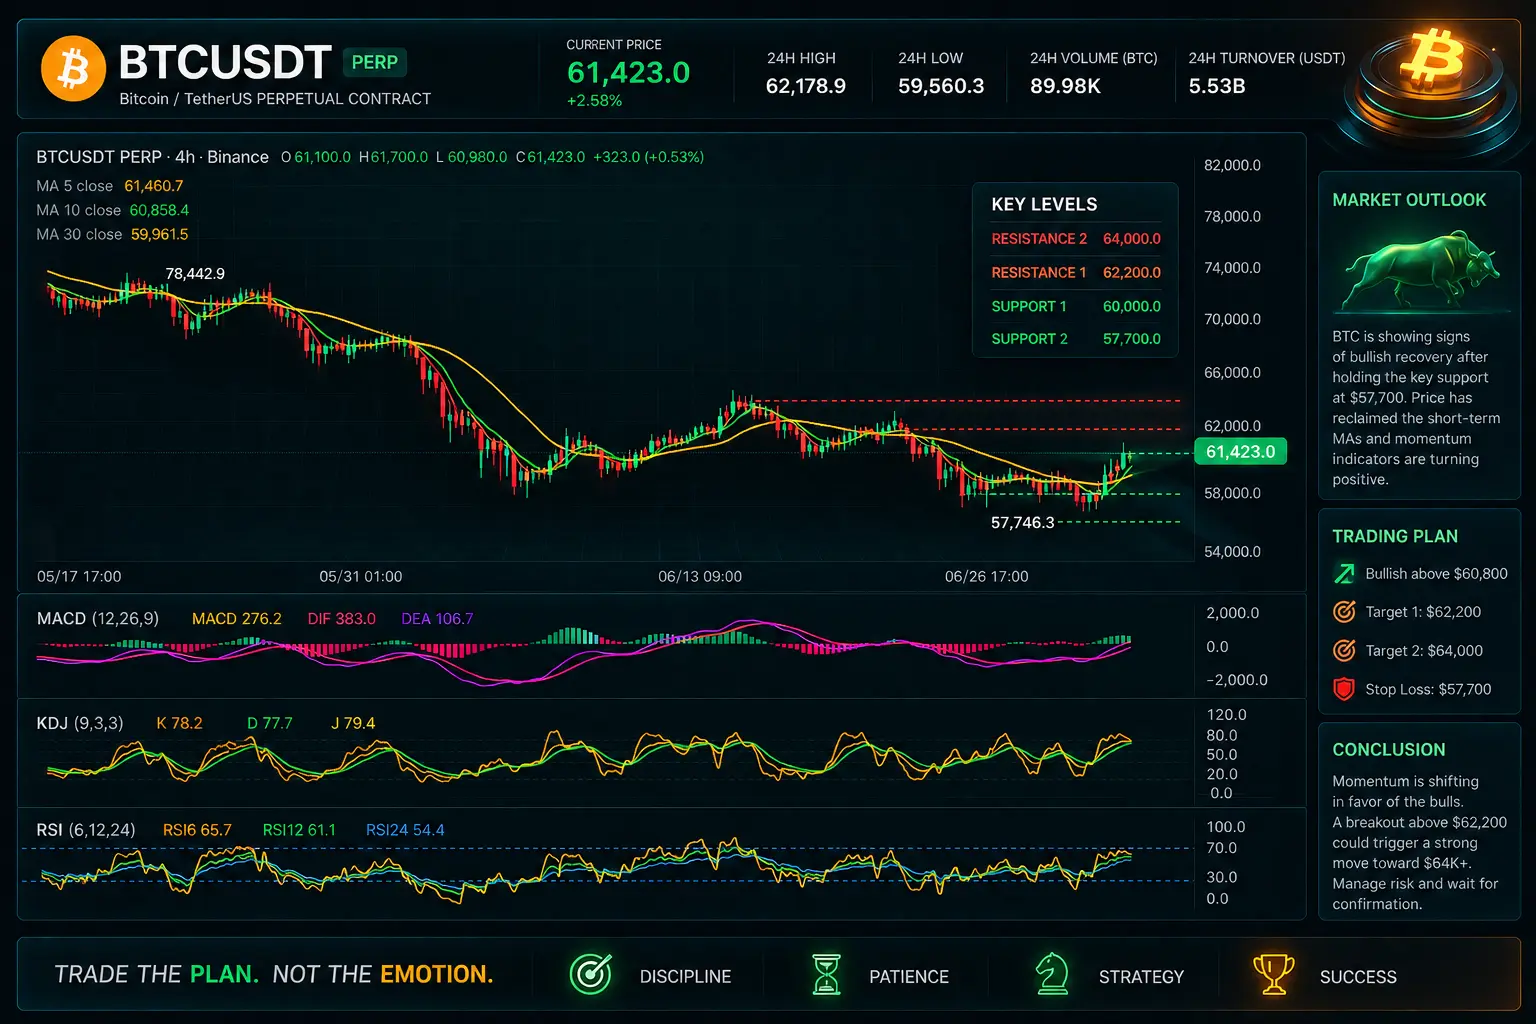1536x1024 pixels.
Task: Click the D 77.7 value
Action: 270,723
